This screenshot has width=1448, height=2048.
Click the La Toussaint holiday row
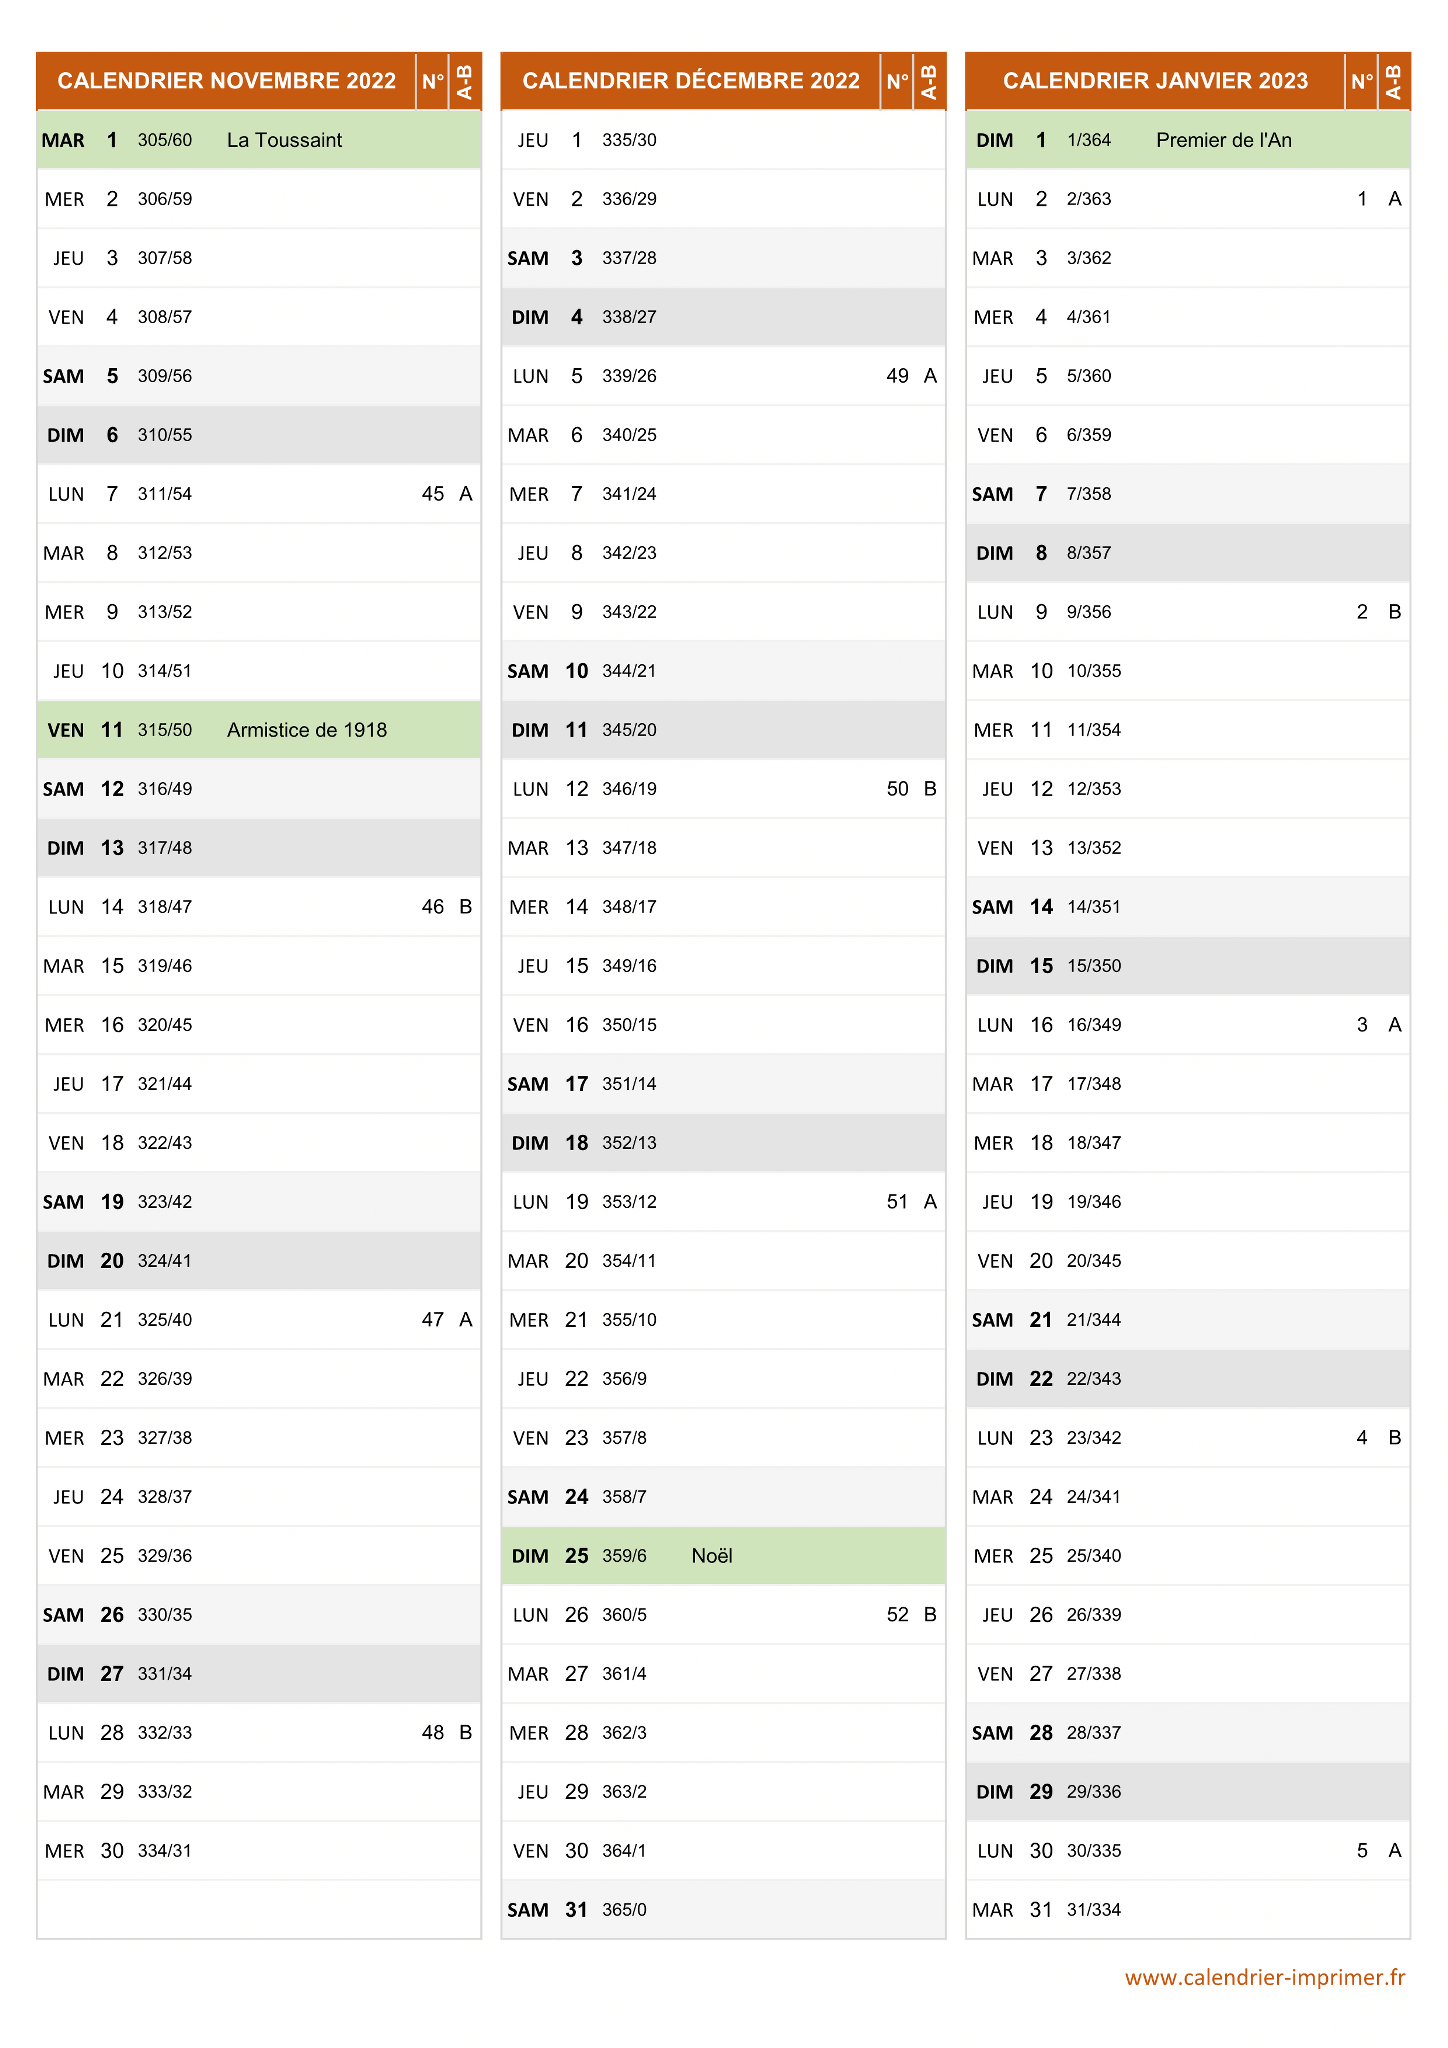pos(259,140)
